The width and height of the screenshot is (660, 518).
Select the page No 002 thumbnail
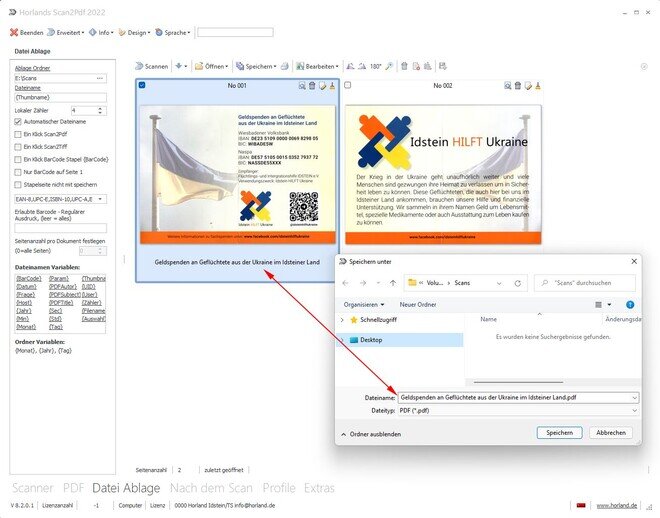pos(443,174)
